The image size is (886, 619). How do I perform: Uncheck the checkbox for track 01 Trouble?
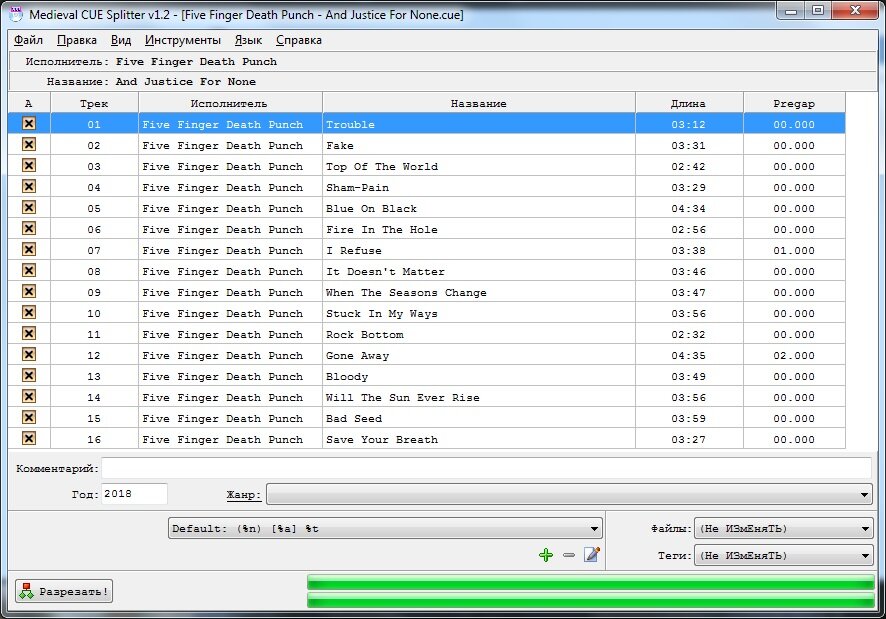(x=29, y=124)
